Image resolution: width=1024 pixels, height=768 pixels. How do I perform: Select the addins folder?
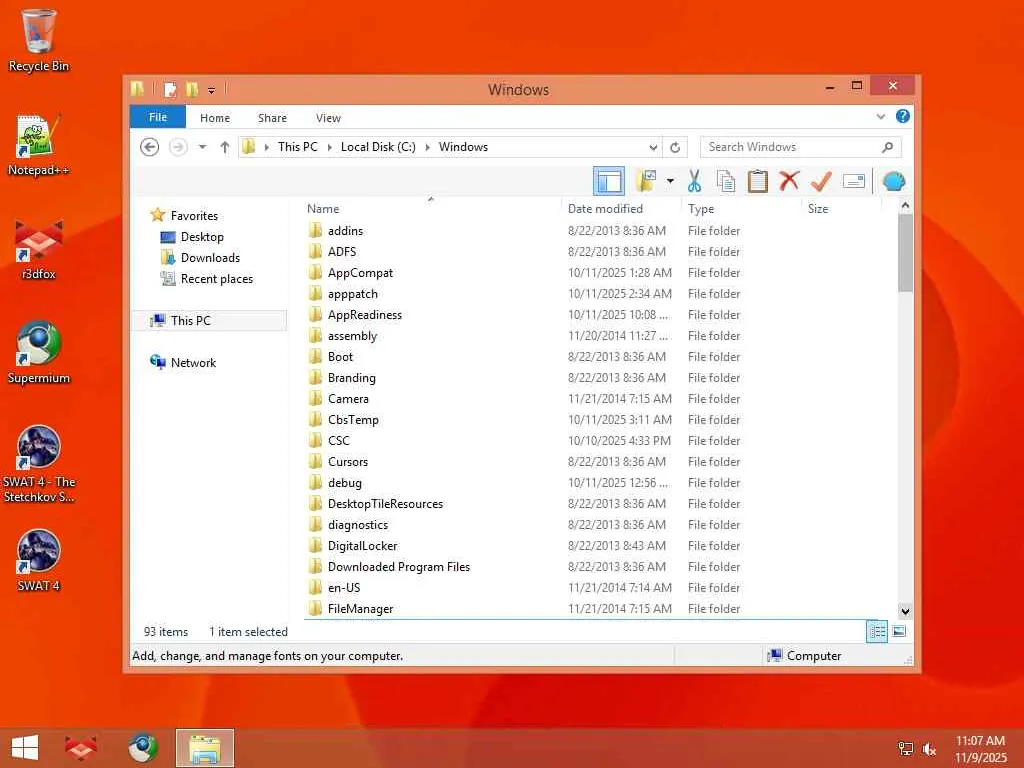click(345, 231)
